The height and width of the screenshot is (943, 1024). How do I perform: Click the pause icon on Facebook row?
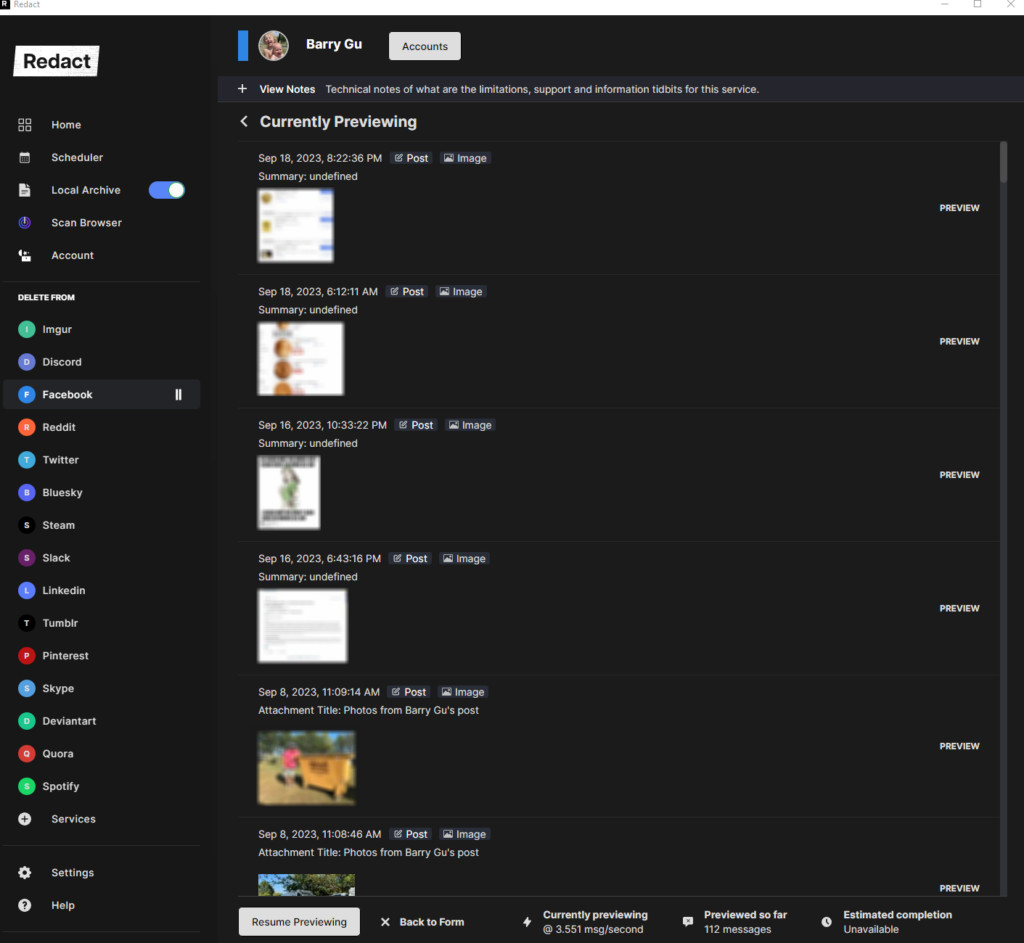coord(178,394)
